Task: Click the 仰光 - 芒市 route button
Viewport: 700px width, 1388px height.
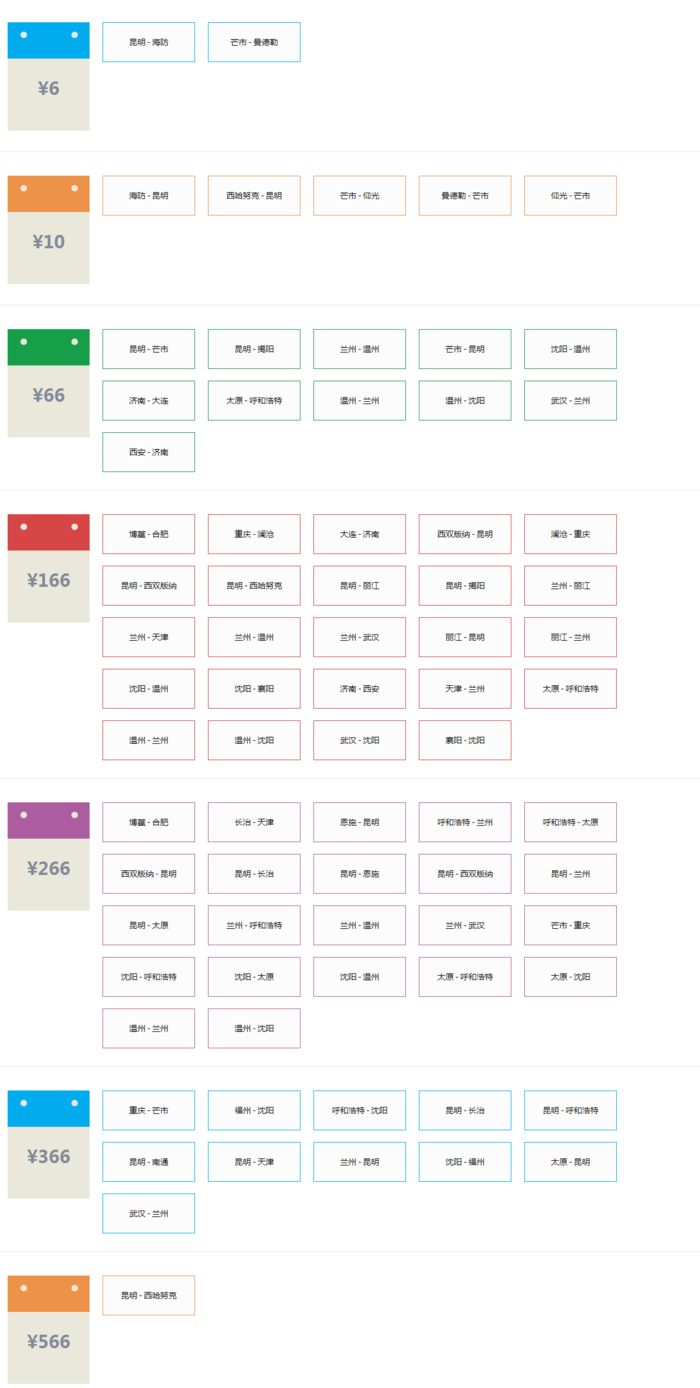Action: [x=570, y=196]
